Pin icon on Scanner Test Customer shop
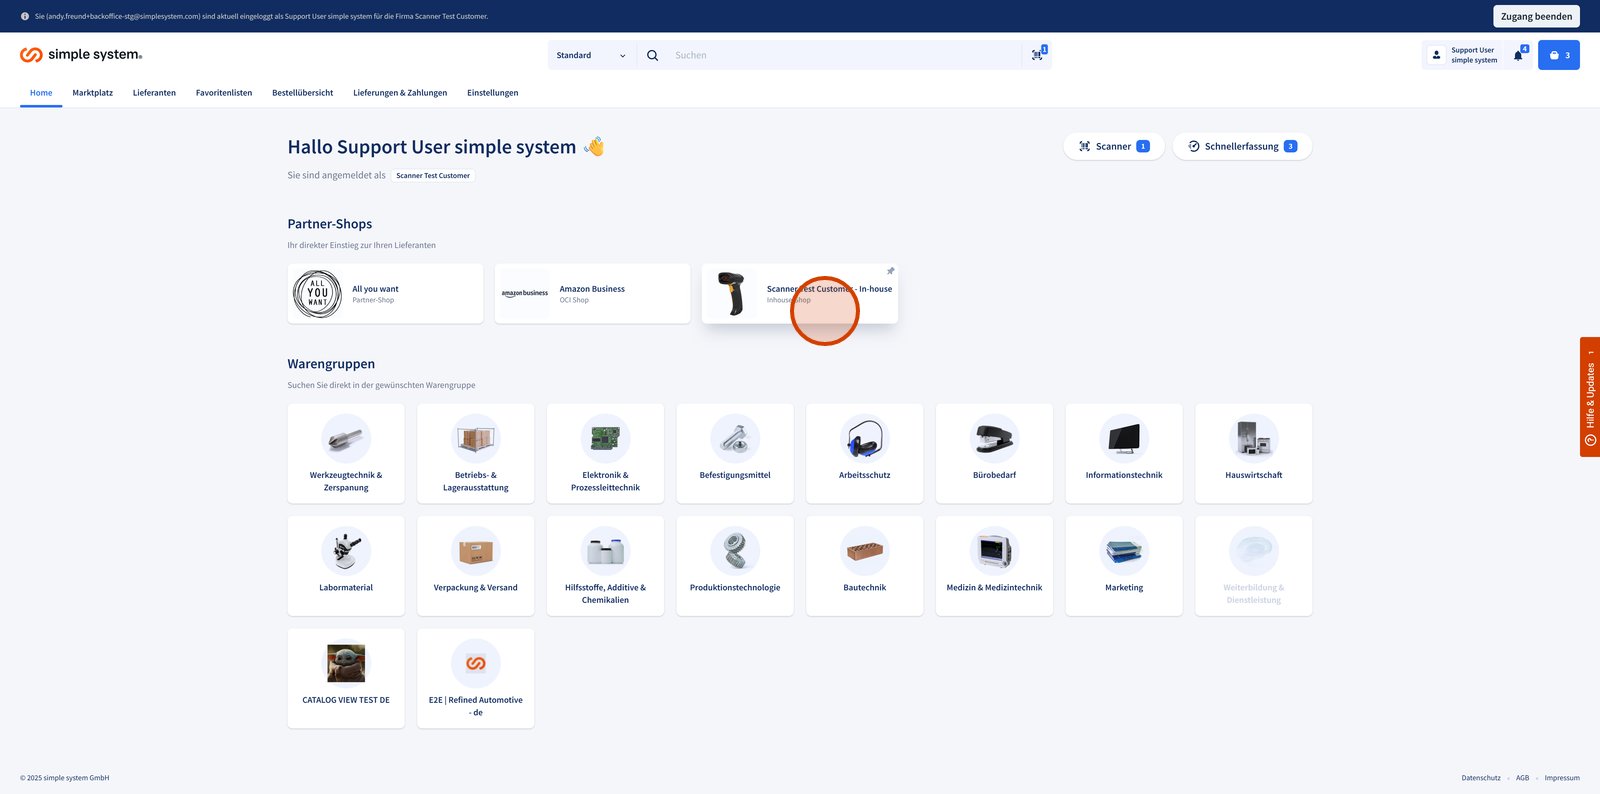 pyautogui.click(x=890, y=271)
